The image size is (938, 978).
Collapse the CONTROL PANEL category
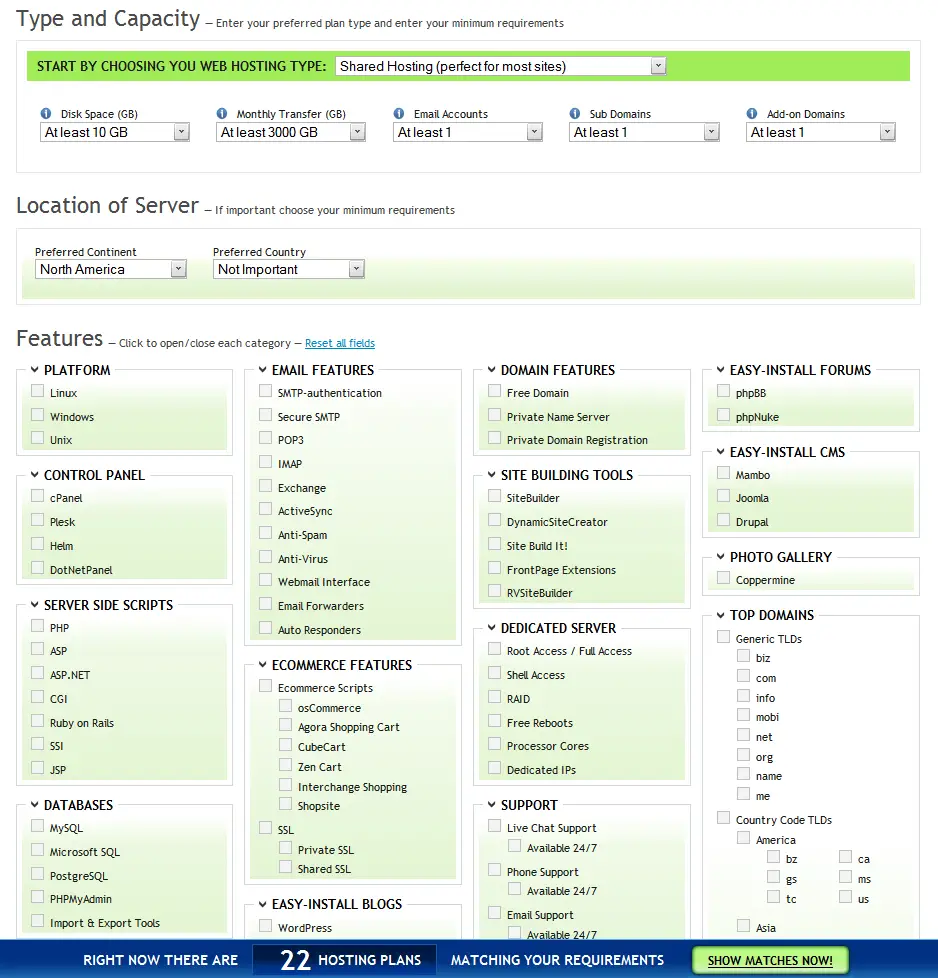[x=35, y=475]
